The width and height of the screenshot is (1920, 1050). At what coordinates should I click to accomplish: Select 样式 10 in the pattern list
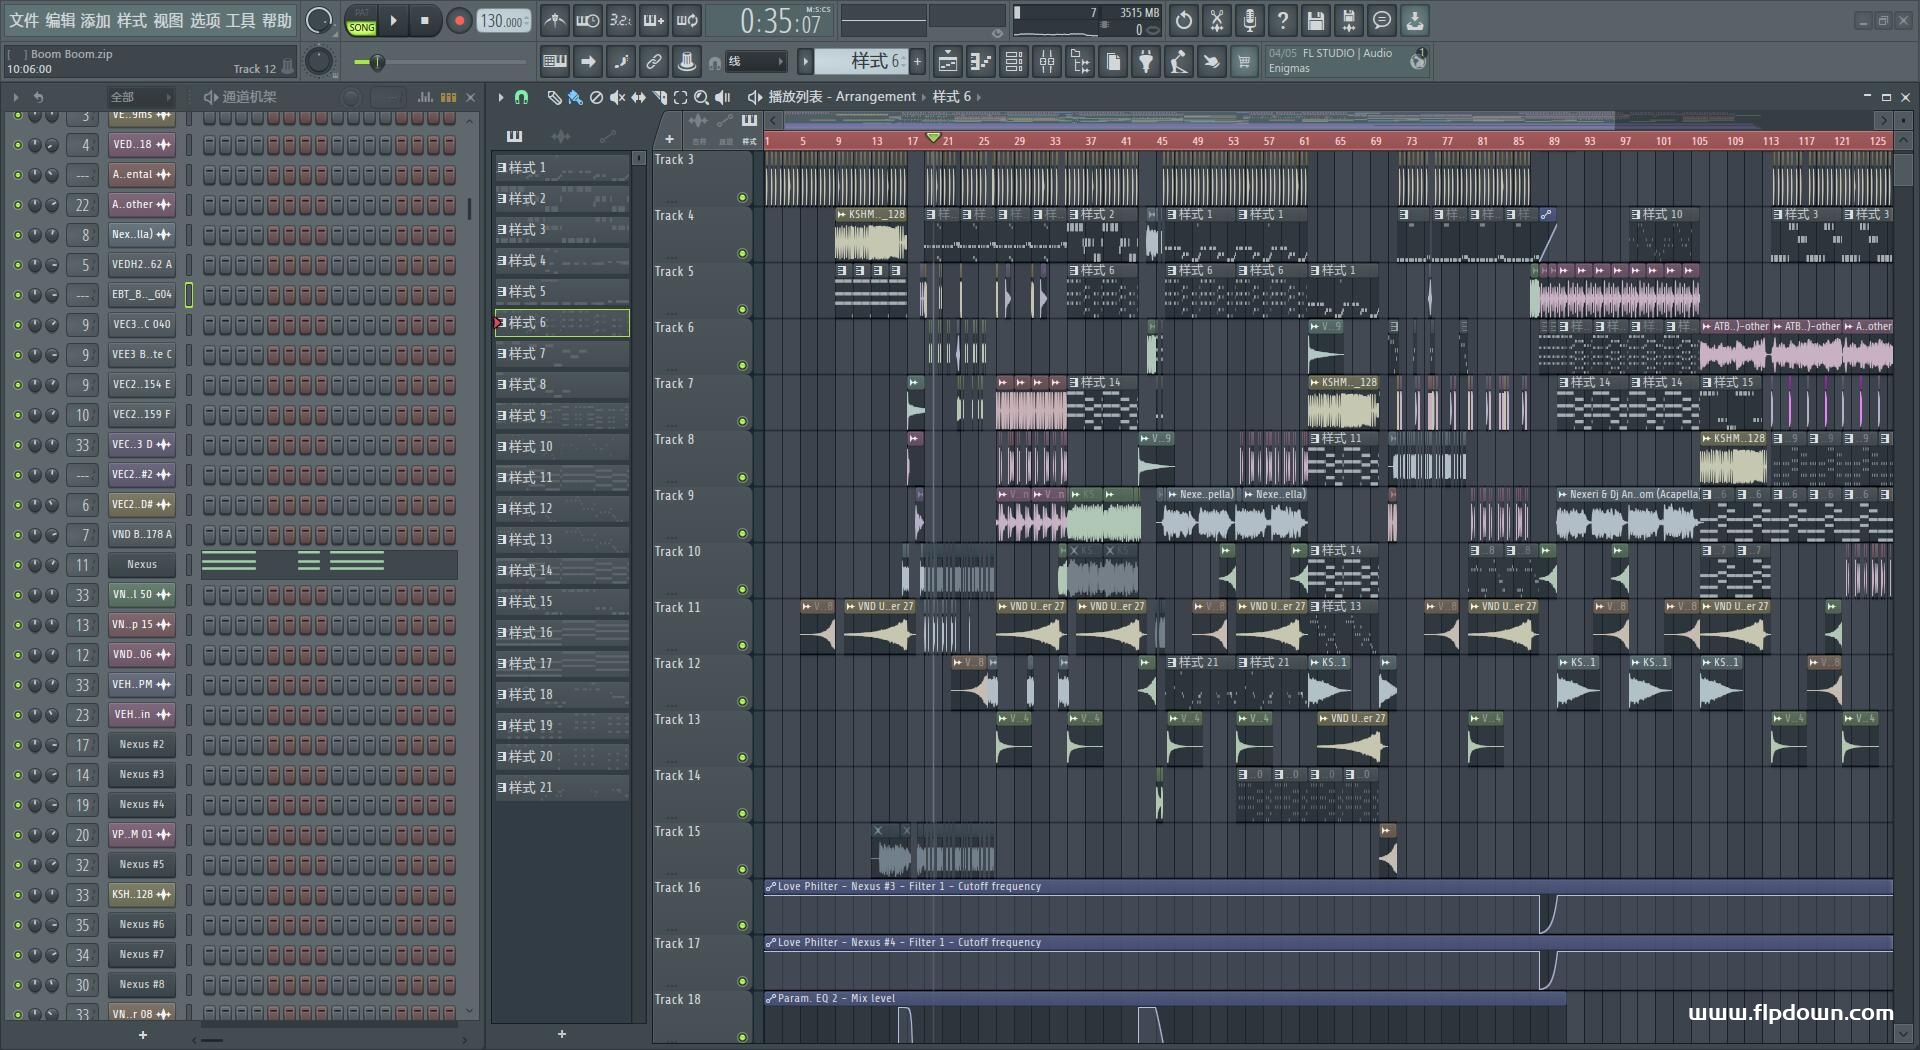pos(562,446)
